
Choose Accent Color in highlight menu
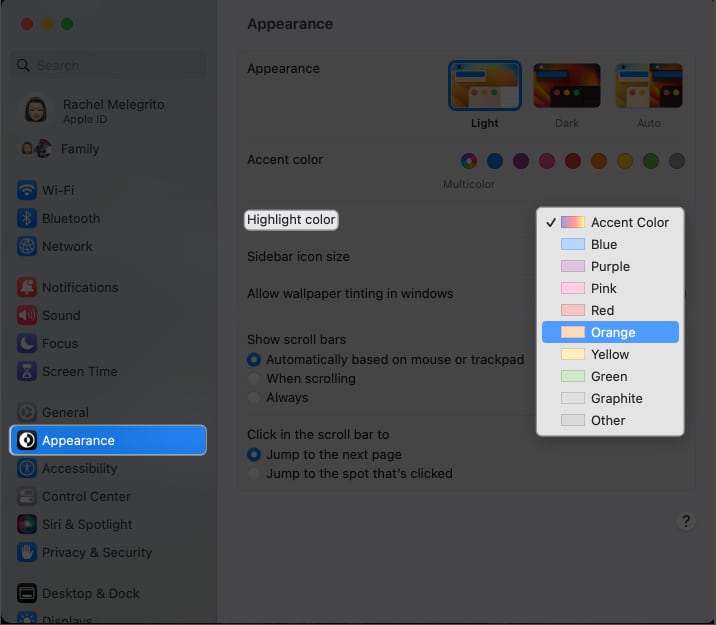(610, 222)
